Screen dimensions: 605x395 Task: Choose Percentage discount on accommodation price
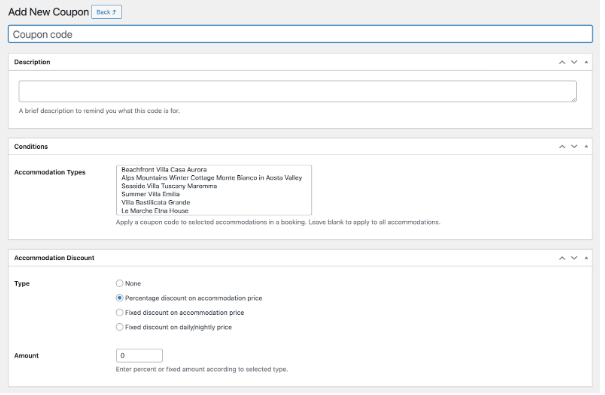point(120,298)
